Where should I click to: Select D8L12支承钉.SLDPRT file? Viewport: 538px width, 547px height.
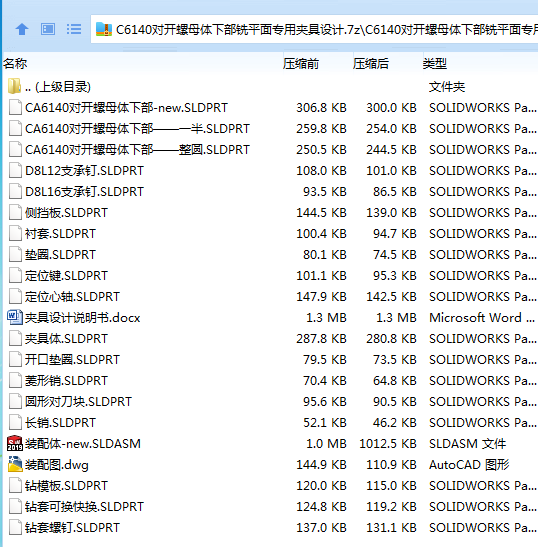84,171
